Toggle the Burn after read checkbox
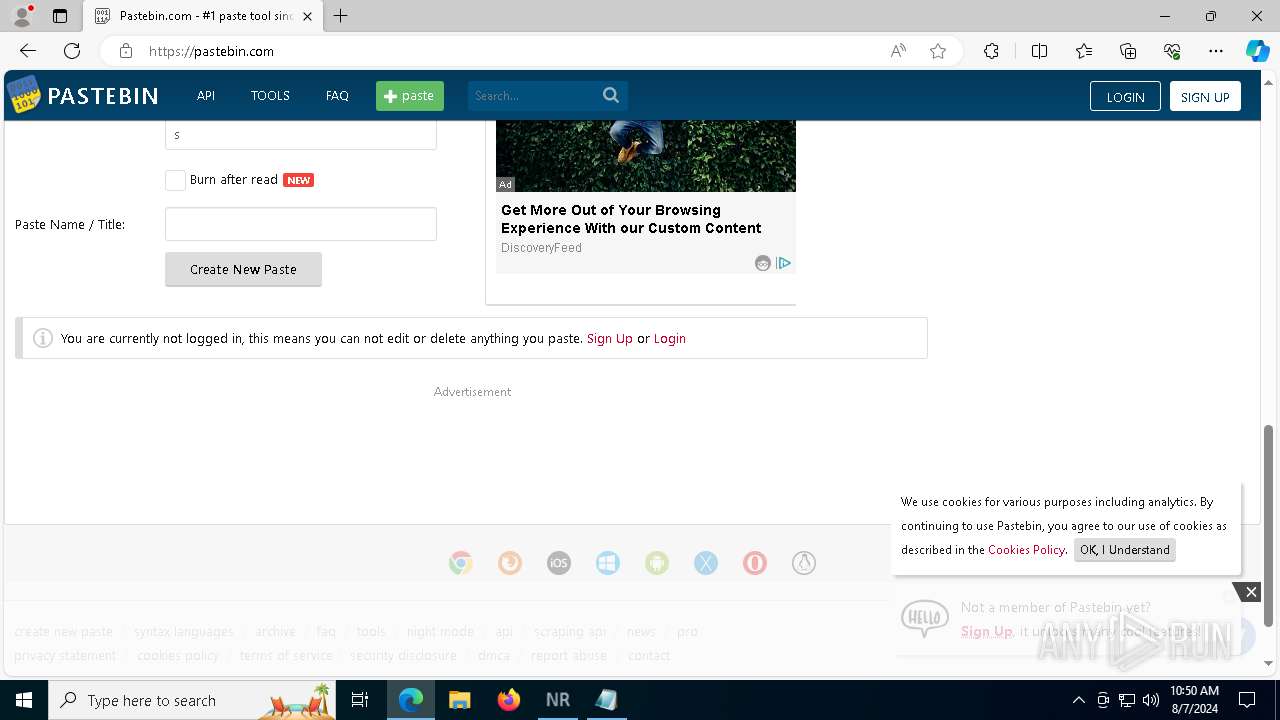Image resolution: width=1280 pixels, height=720 pixels. point(175,180)
